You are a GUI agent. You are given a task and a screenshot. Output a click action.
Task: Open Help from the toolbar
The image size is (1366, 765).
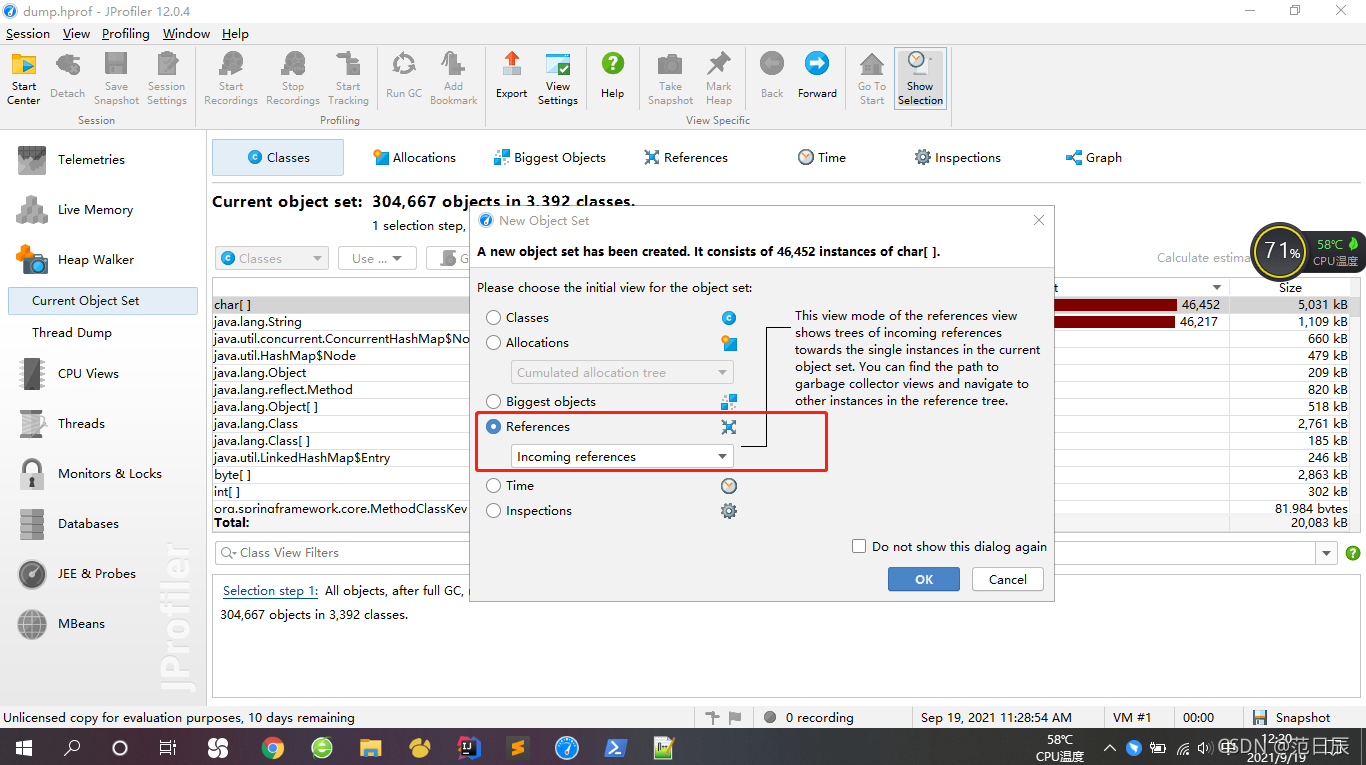coord(613,78)
